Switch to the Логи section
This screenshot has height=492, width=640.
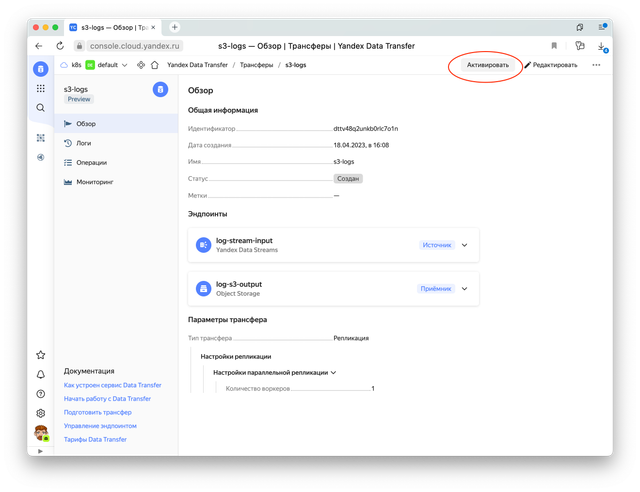pos(84,143)
